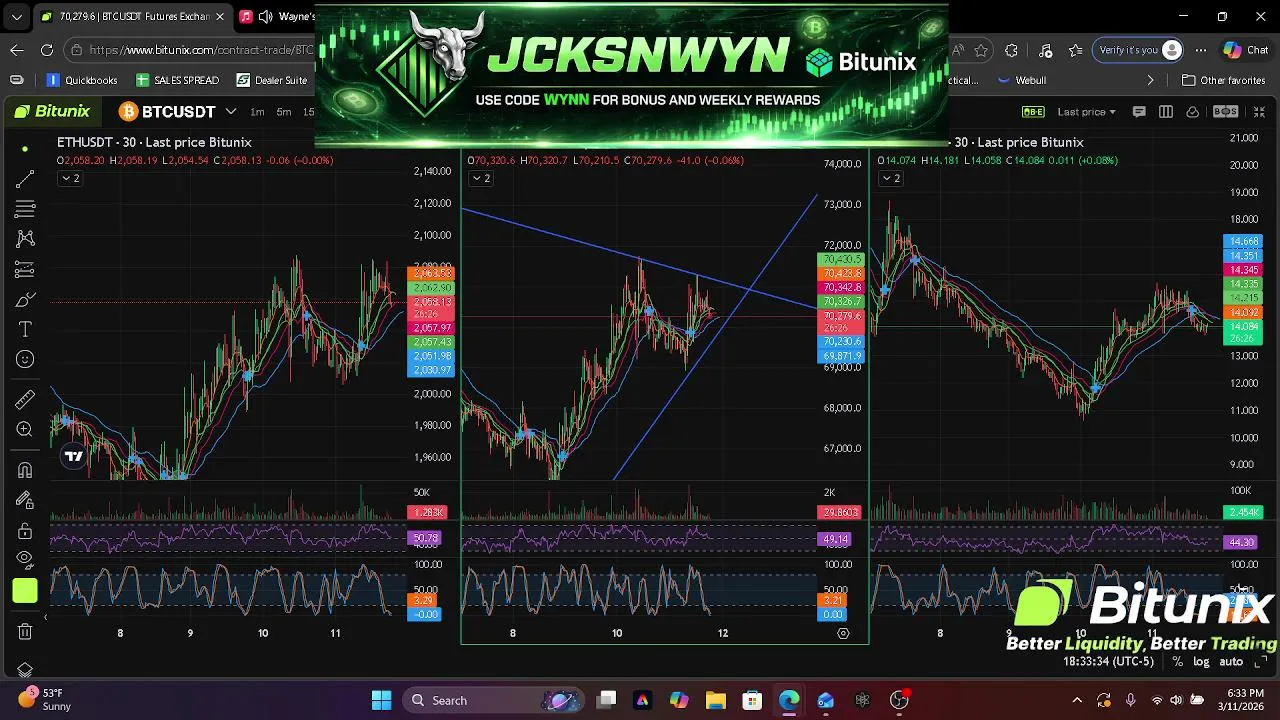
Task: Click the collapse fullscreen arrows icon
Action: [1259, 112]
